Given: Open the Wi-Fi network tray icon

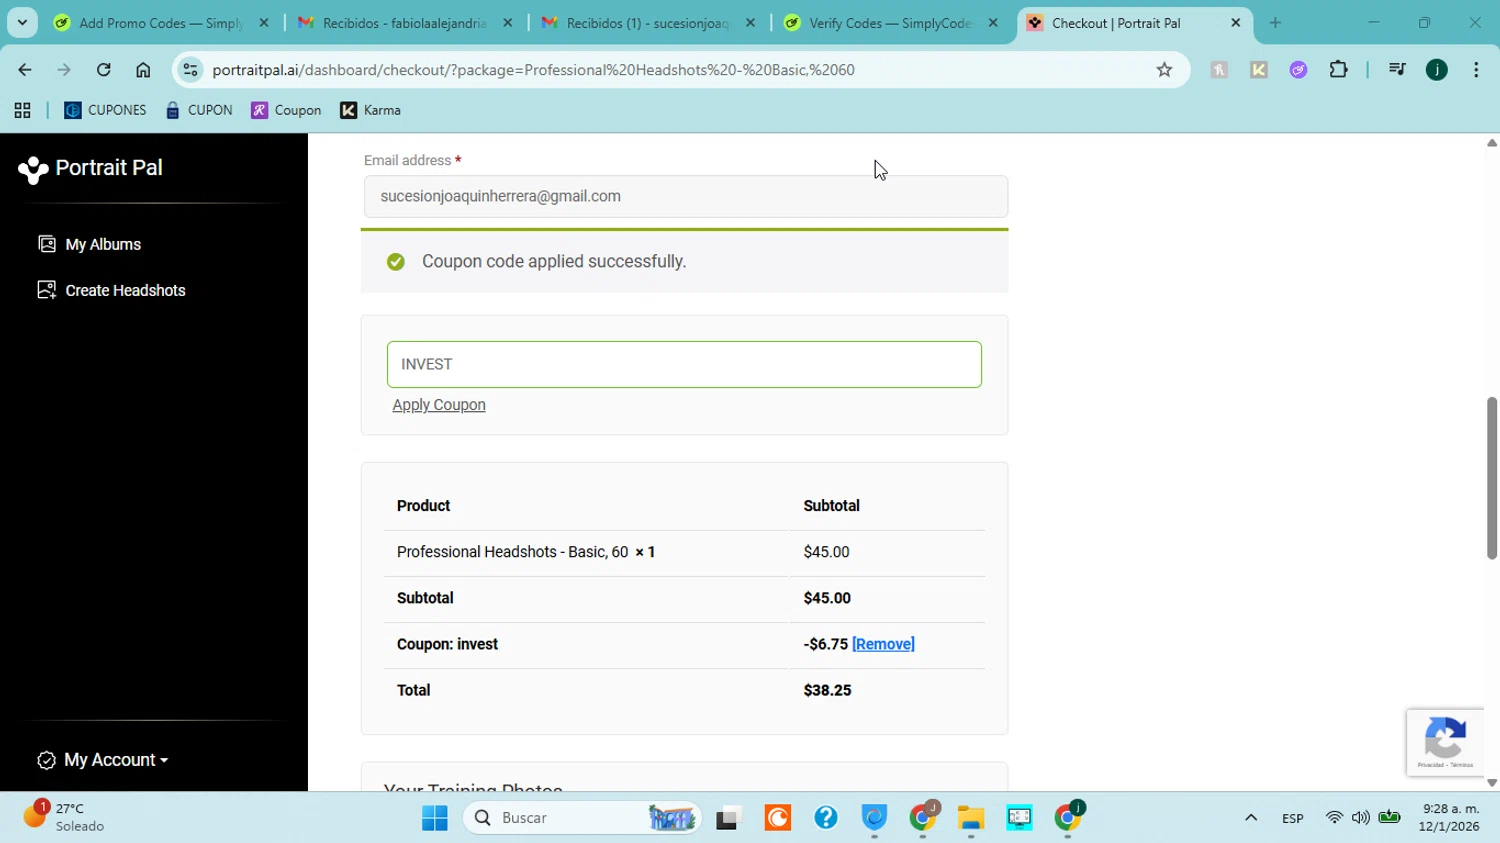Looking at the screenshot, I should coord(1334,818).
